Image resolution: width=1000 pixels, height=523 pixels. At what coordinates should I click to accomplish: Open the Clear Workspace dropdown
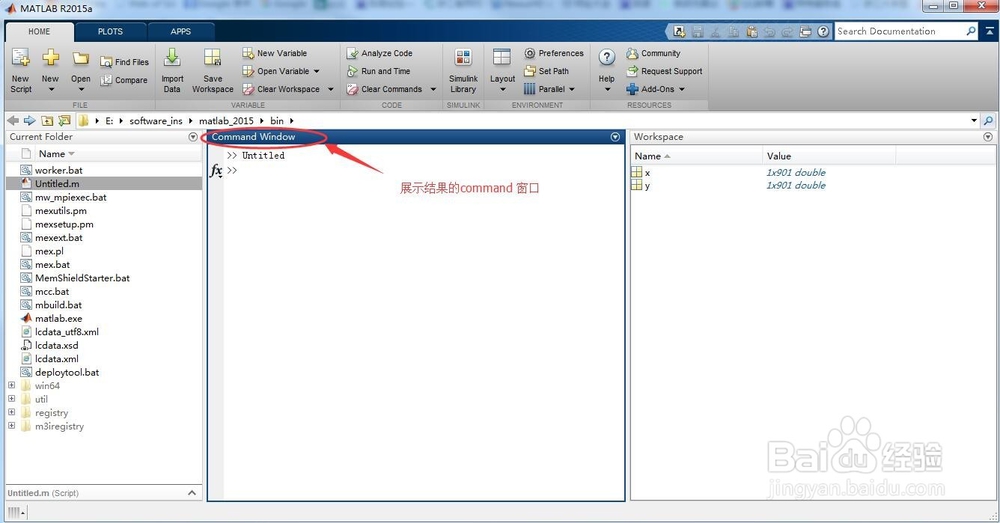pos(330,89)
